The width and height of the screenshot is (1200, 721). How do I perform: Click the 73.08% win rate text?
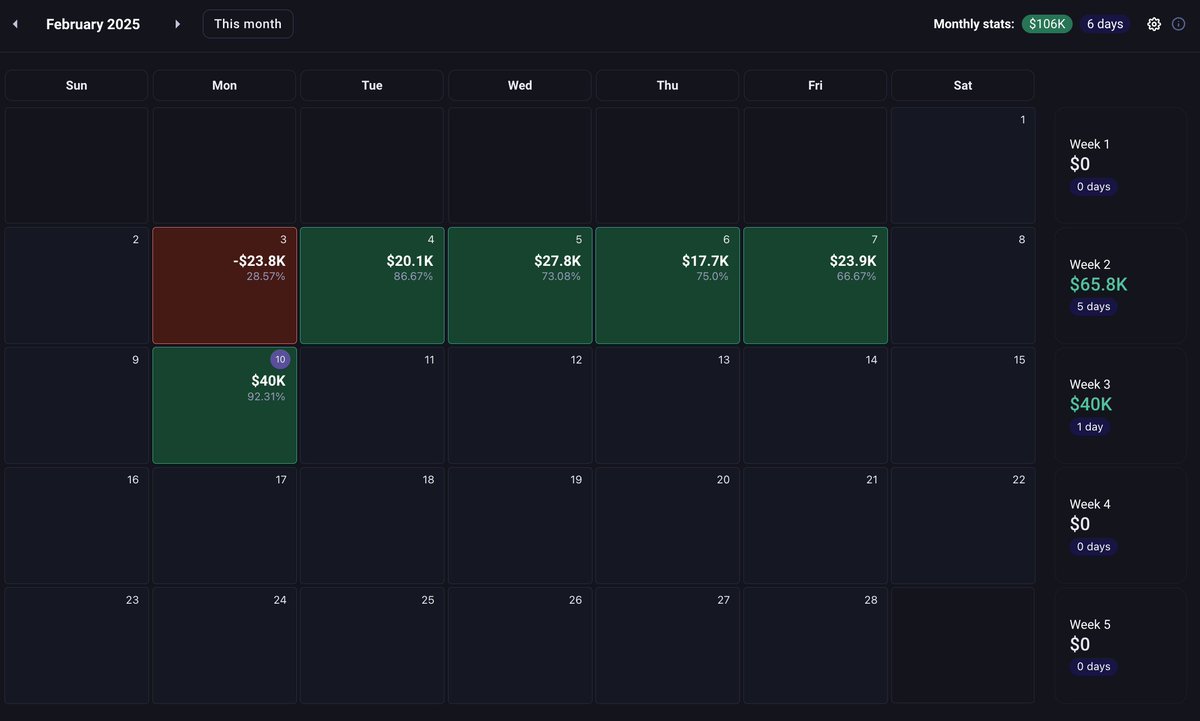[561, 276]
